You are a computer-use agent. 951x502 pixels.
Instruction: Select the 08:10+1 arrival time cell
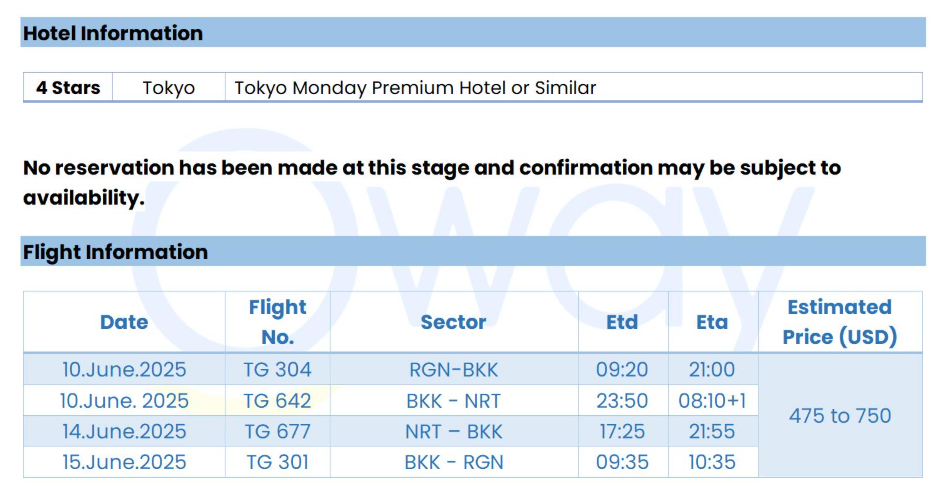[713, 401]
